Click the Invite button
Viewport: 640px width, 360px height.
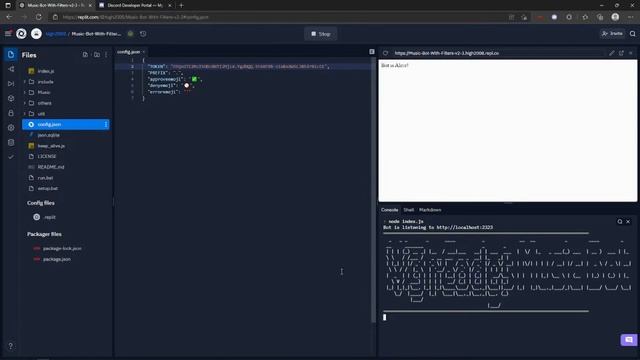[612, 33]
